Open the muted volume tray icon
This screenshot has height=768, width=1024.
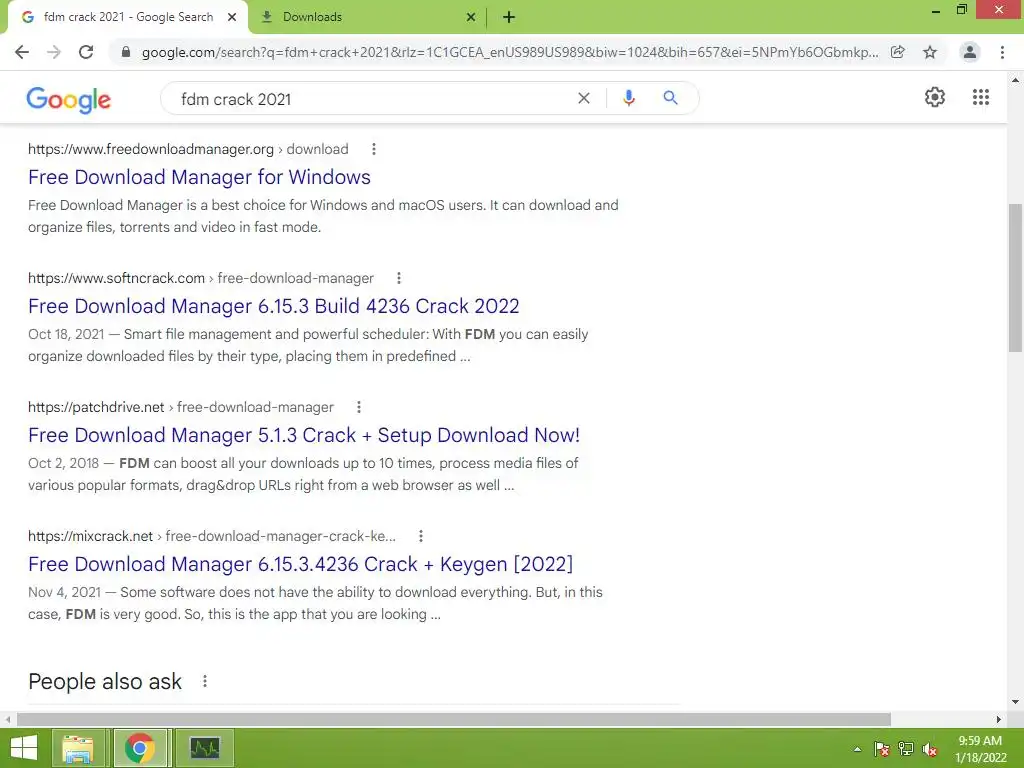click(930, 749)
